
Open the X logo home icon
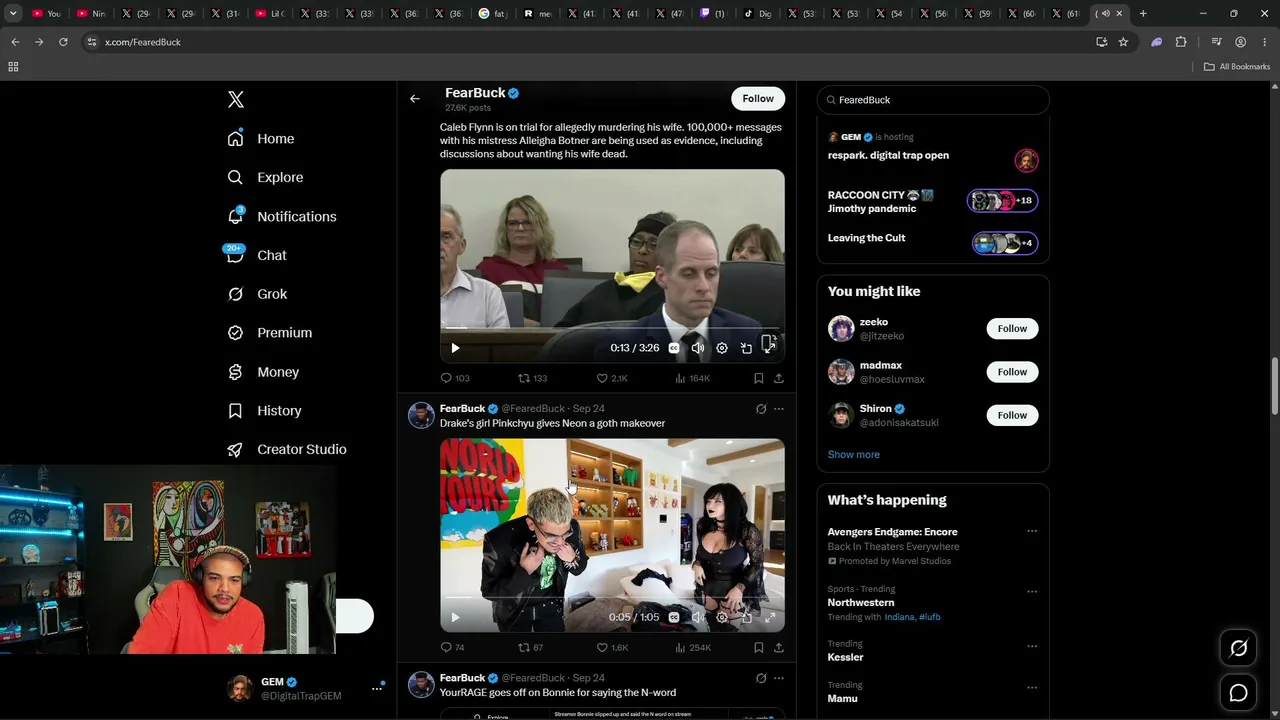236,99
